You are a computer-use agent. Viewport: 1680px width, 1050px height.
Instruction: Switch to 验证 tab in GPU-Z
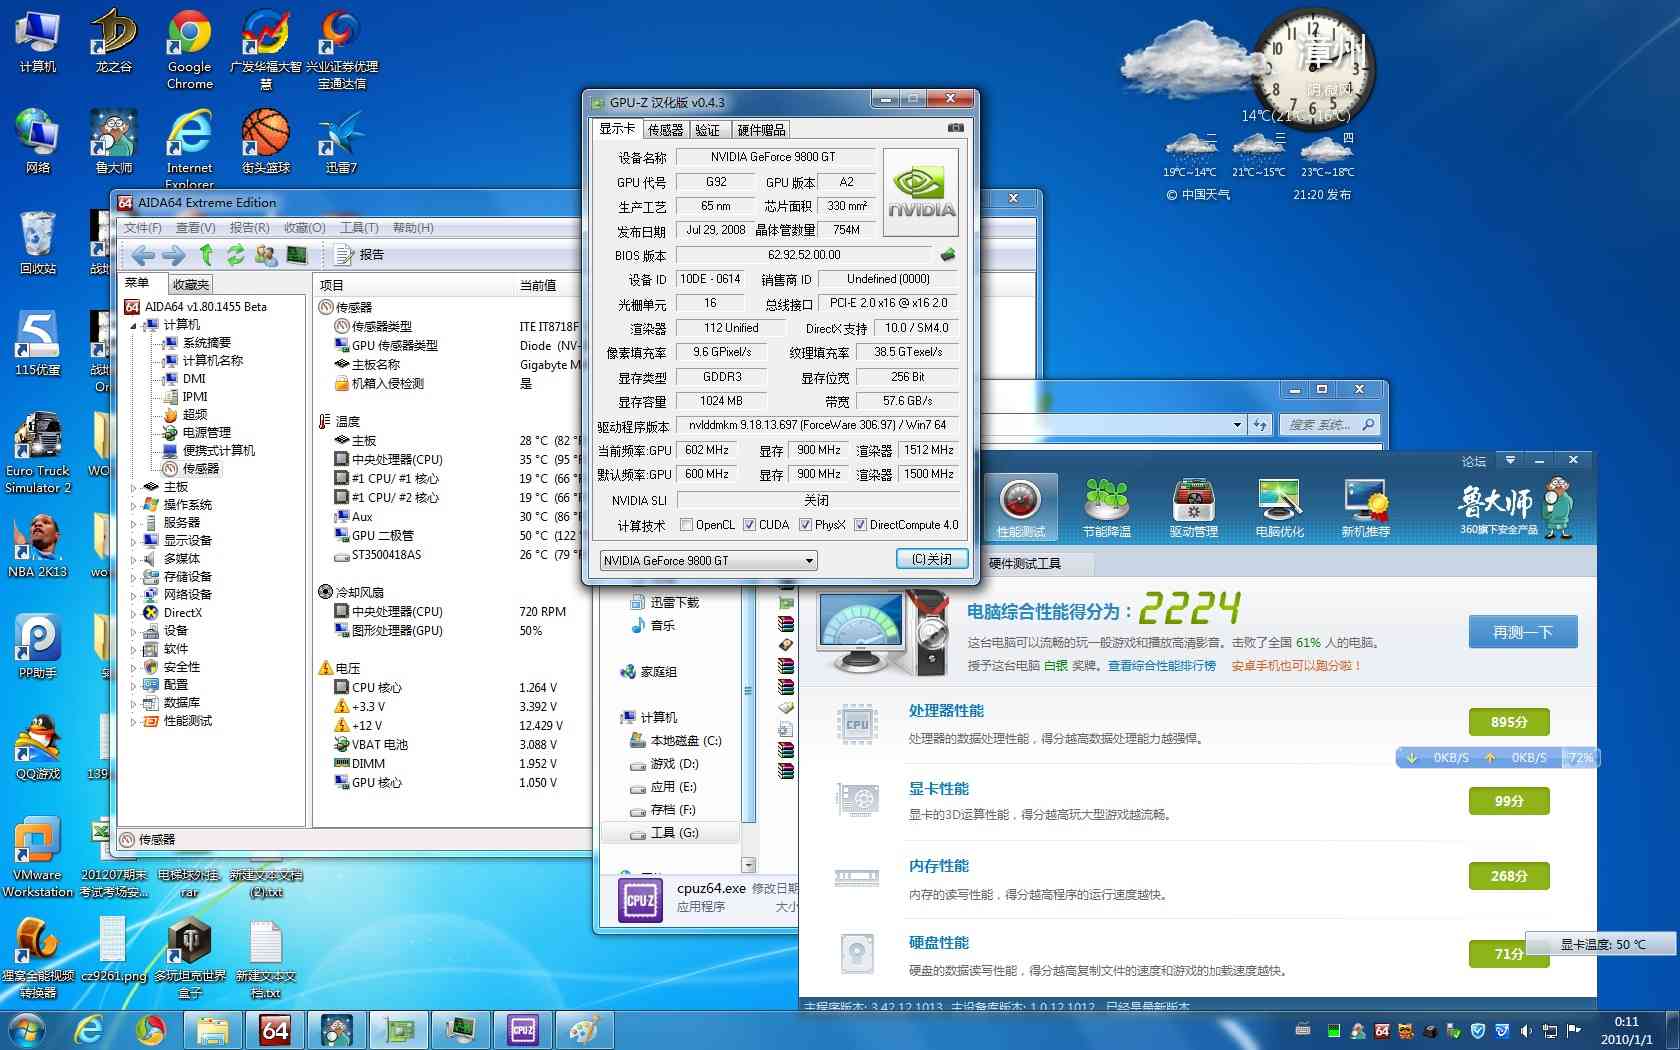point(708,130)
